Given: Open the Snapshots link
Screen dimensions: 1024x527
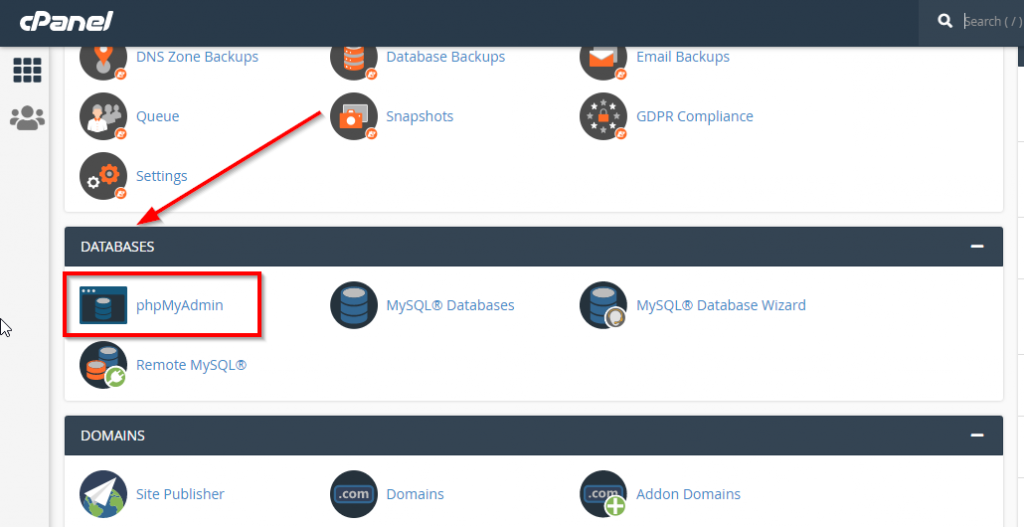Looking at the screenshot, I should pos(419,117).
